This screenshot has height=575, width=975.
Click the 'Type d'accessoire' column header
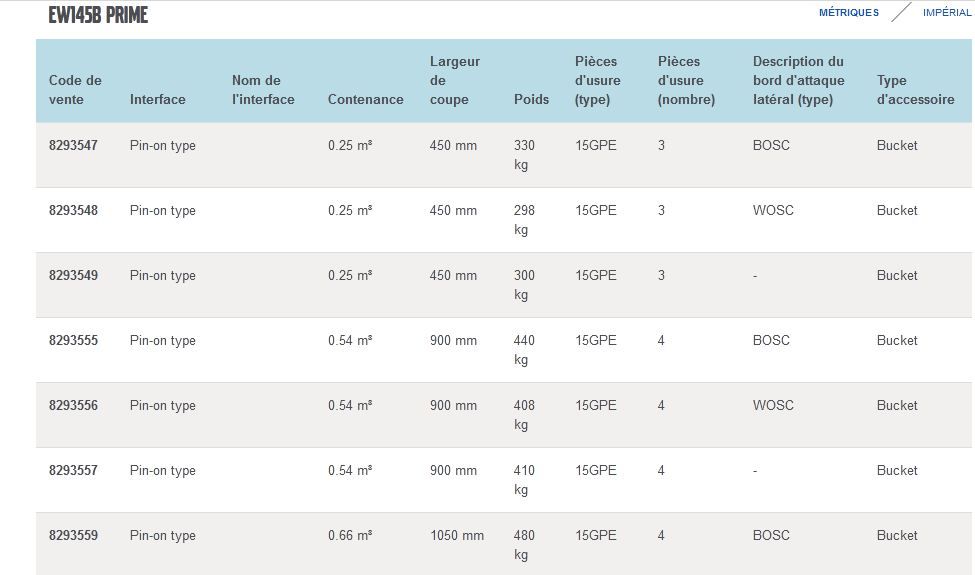tap(915, 90)
